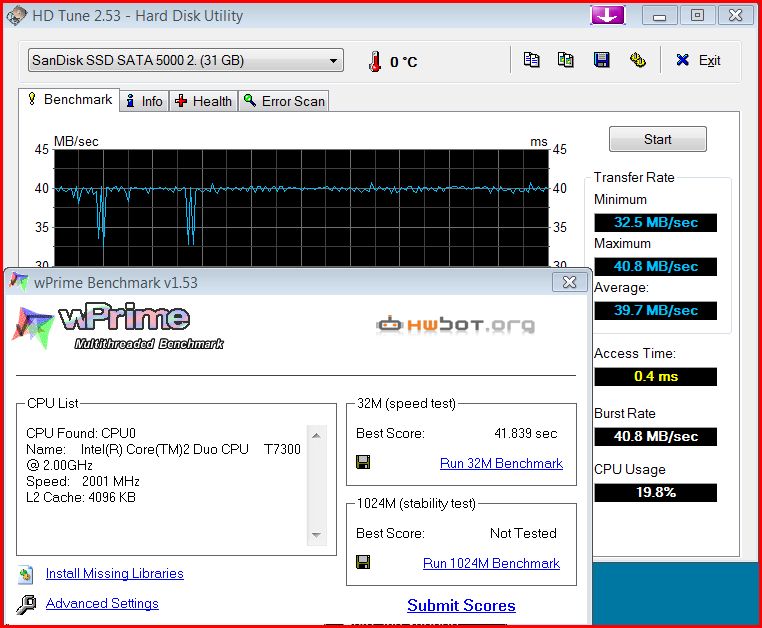
Task: Click the Access Time 0.4 ms value
Action: [656, 376]
